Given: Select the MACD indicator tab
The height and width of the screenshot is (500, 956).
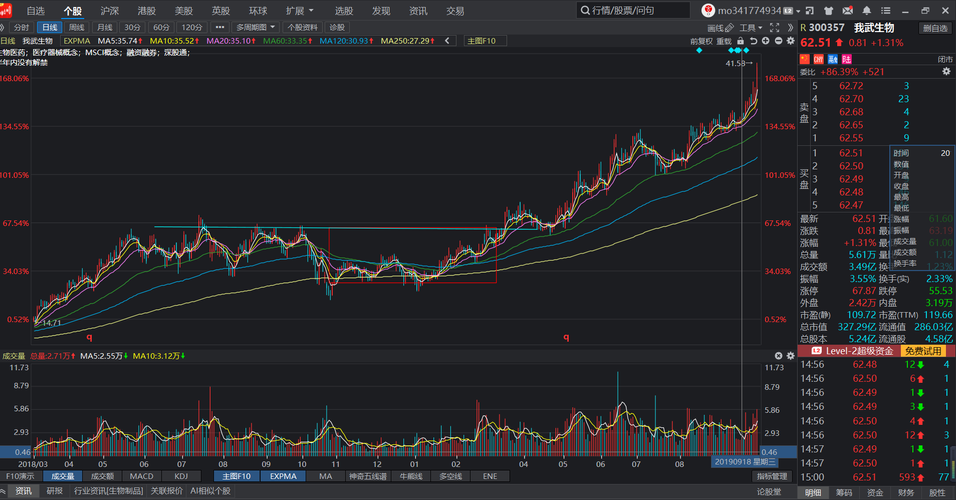Looking at the screenshot, I should click(x=141, y=476).
